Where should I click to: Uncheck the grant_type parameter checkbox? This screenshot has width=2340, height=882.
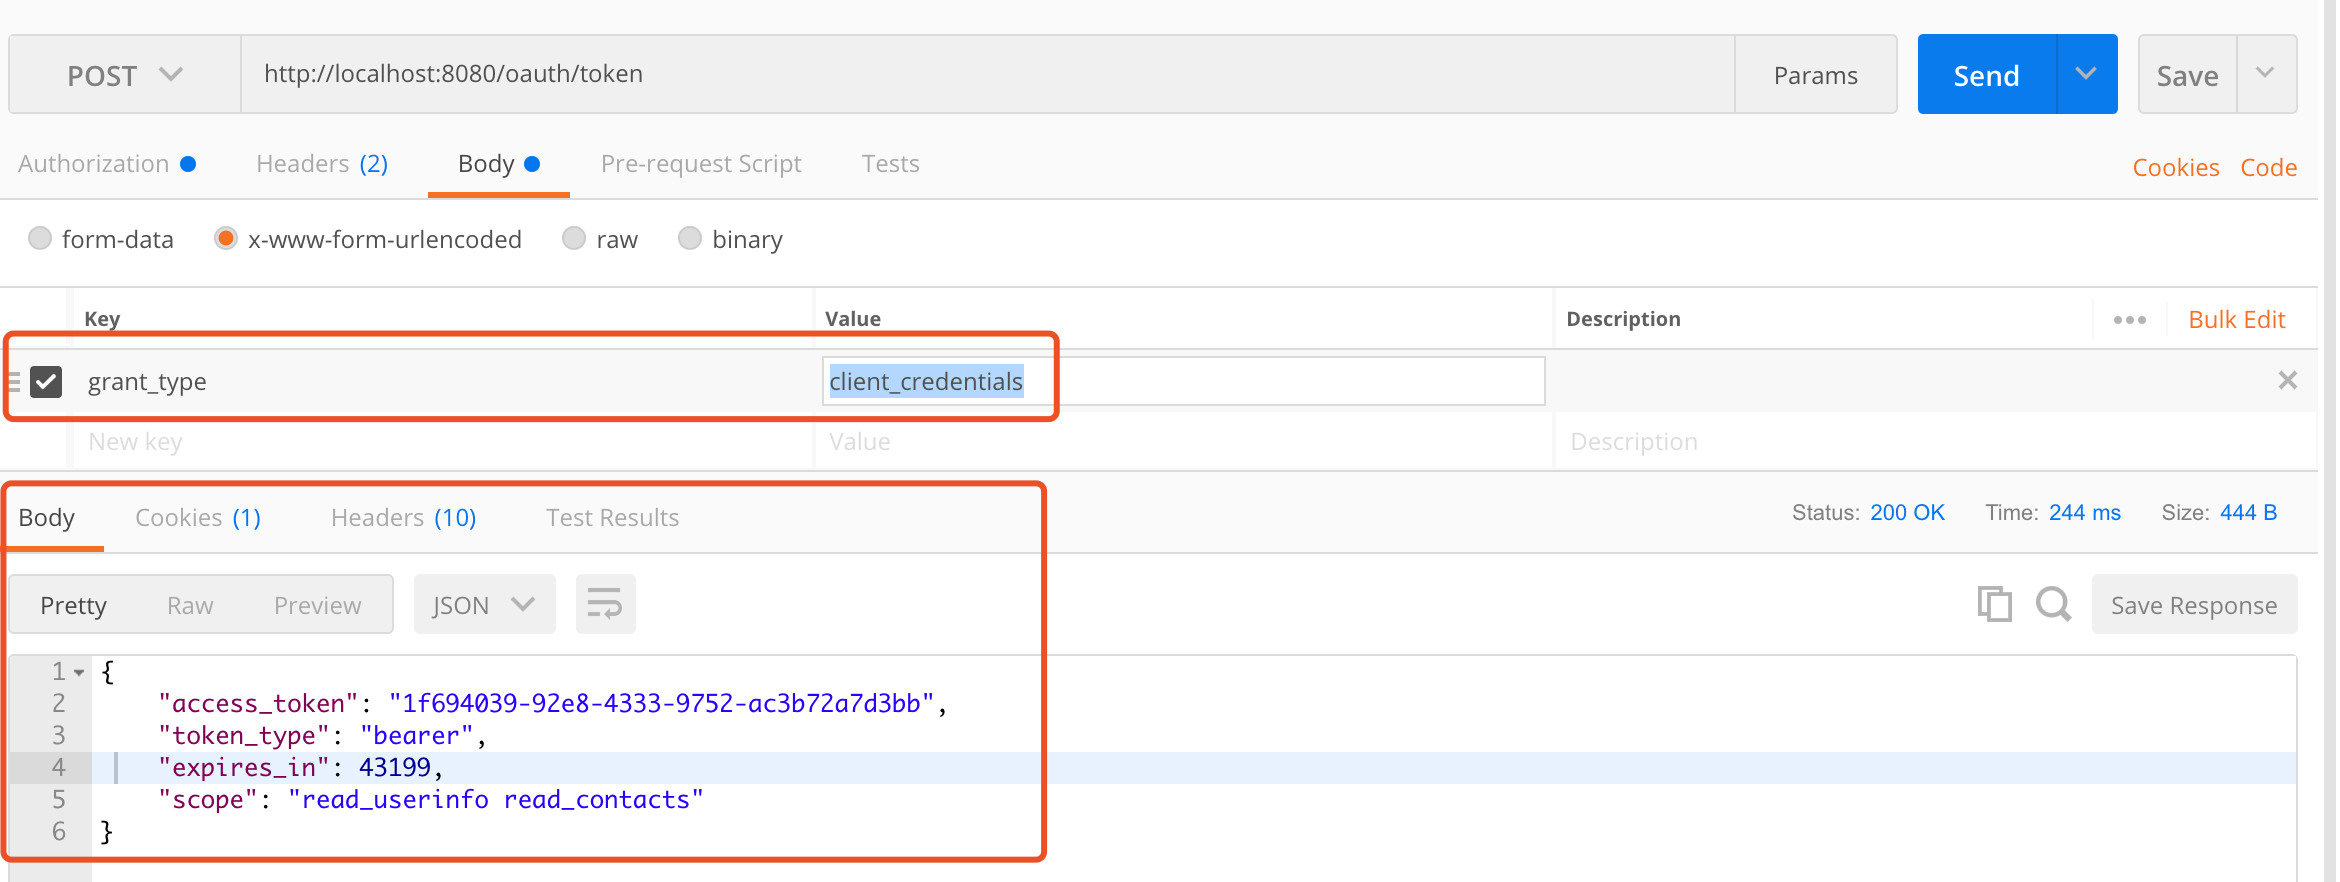point(46,382)
